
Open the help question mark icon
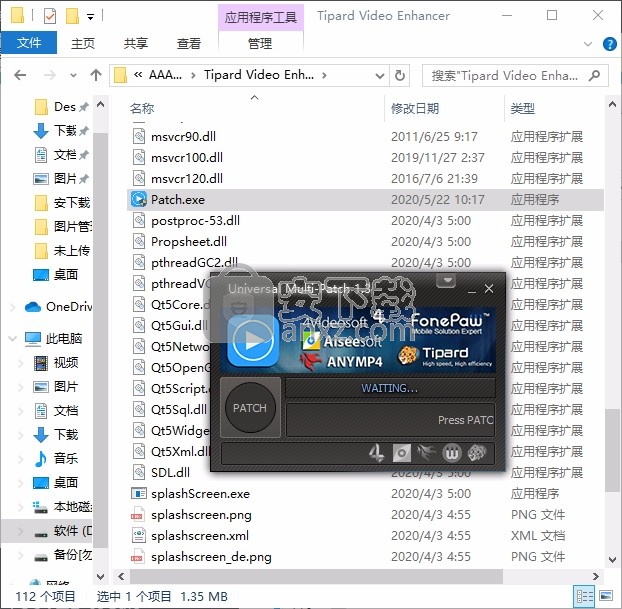coord(609,44)
